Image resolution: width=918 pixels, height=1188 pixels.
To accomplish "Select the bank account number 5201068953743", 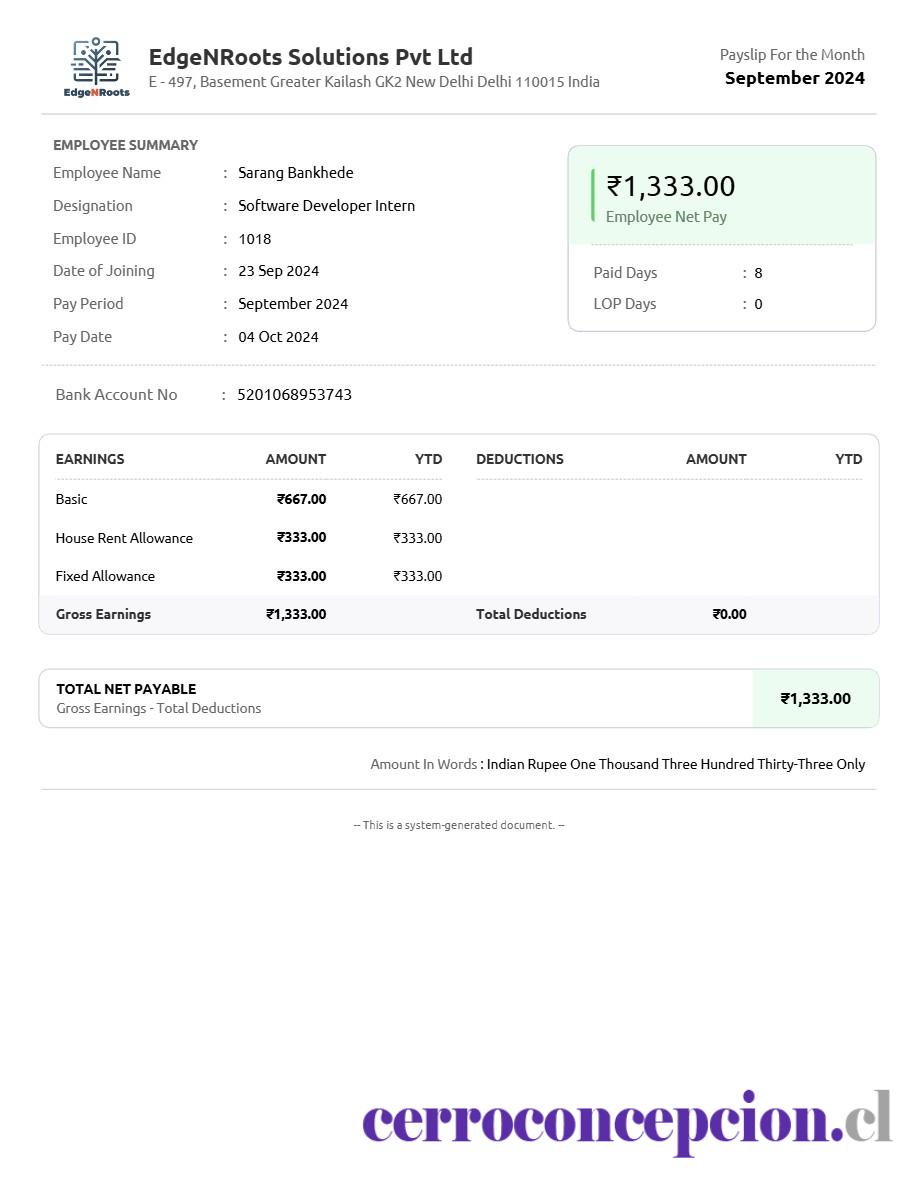I will click(295, 395).
